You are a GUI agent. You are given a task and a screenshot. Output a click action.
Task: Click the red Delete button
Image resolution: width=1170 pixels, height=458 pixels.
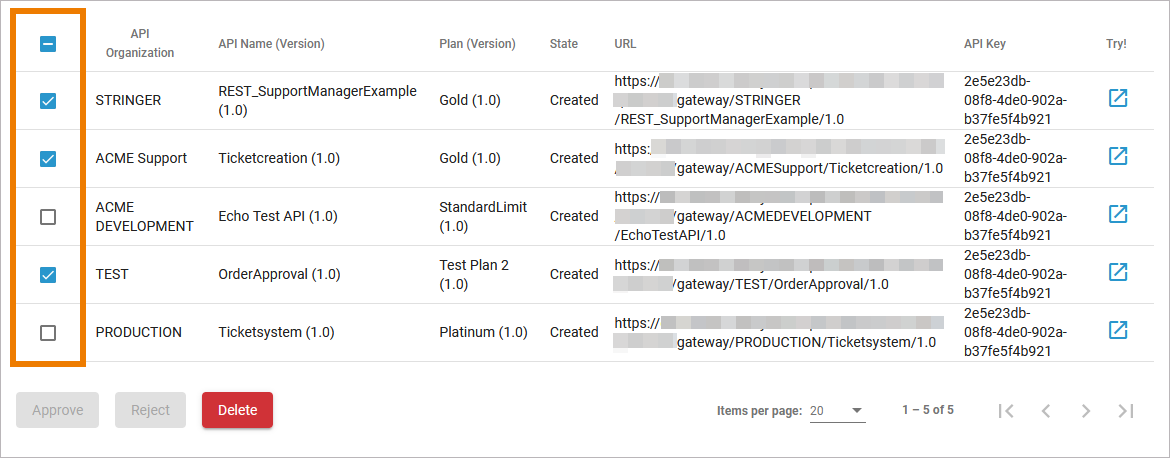pyautogui.click(x=237, y=410)
